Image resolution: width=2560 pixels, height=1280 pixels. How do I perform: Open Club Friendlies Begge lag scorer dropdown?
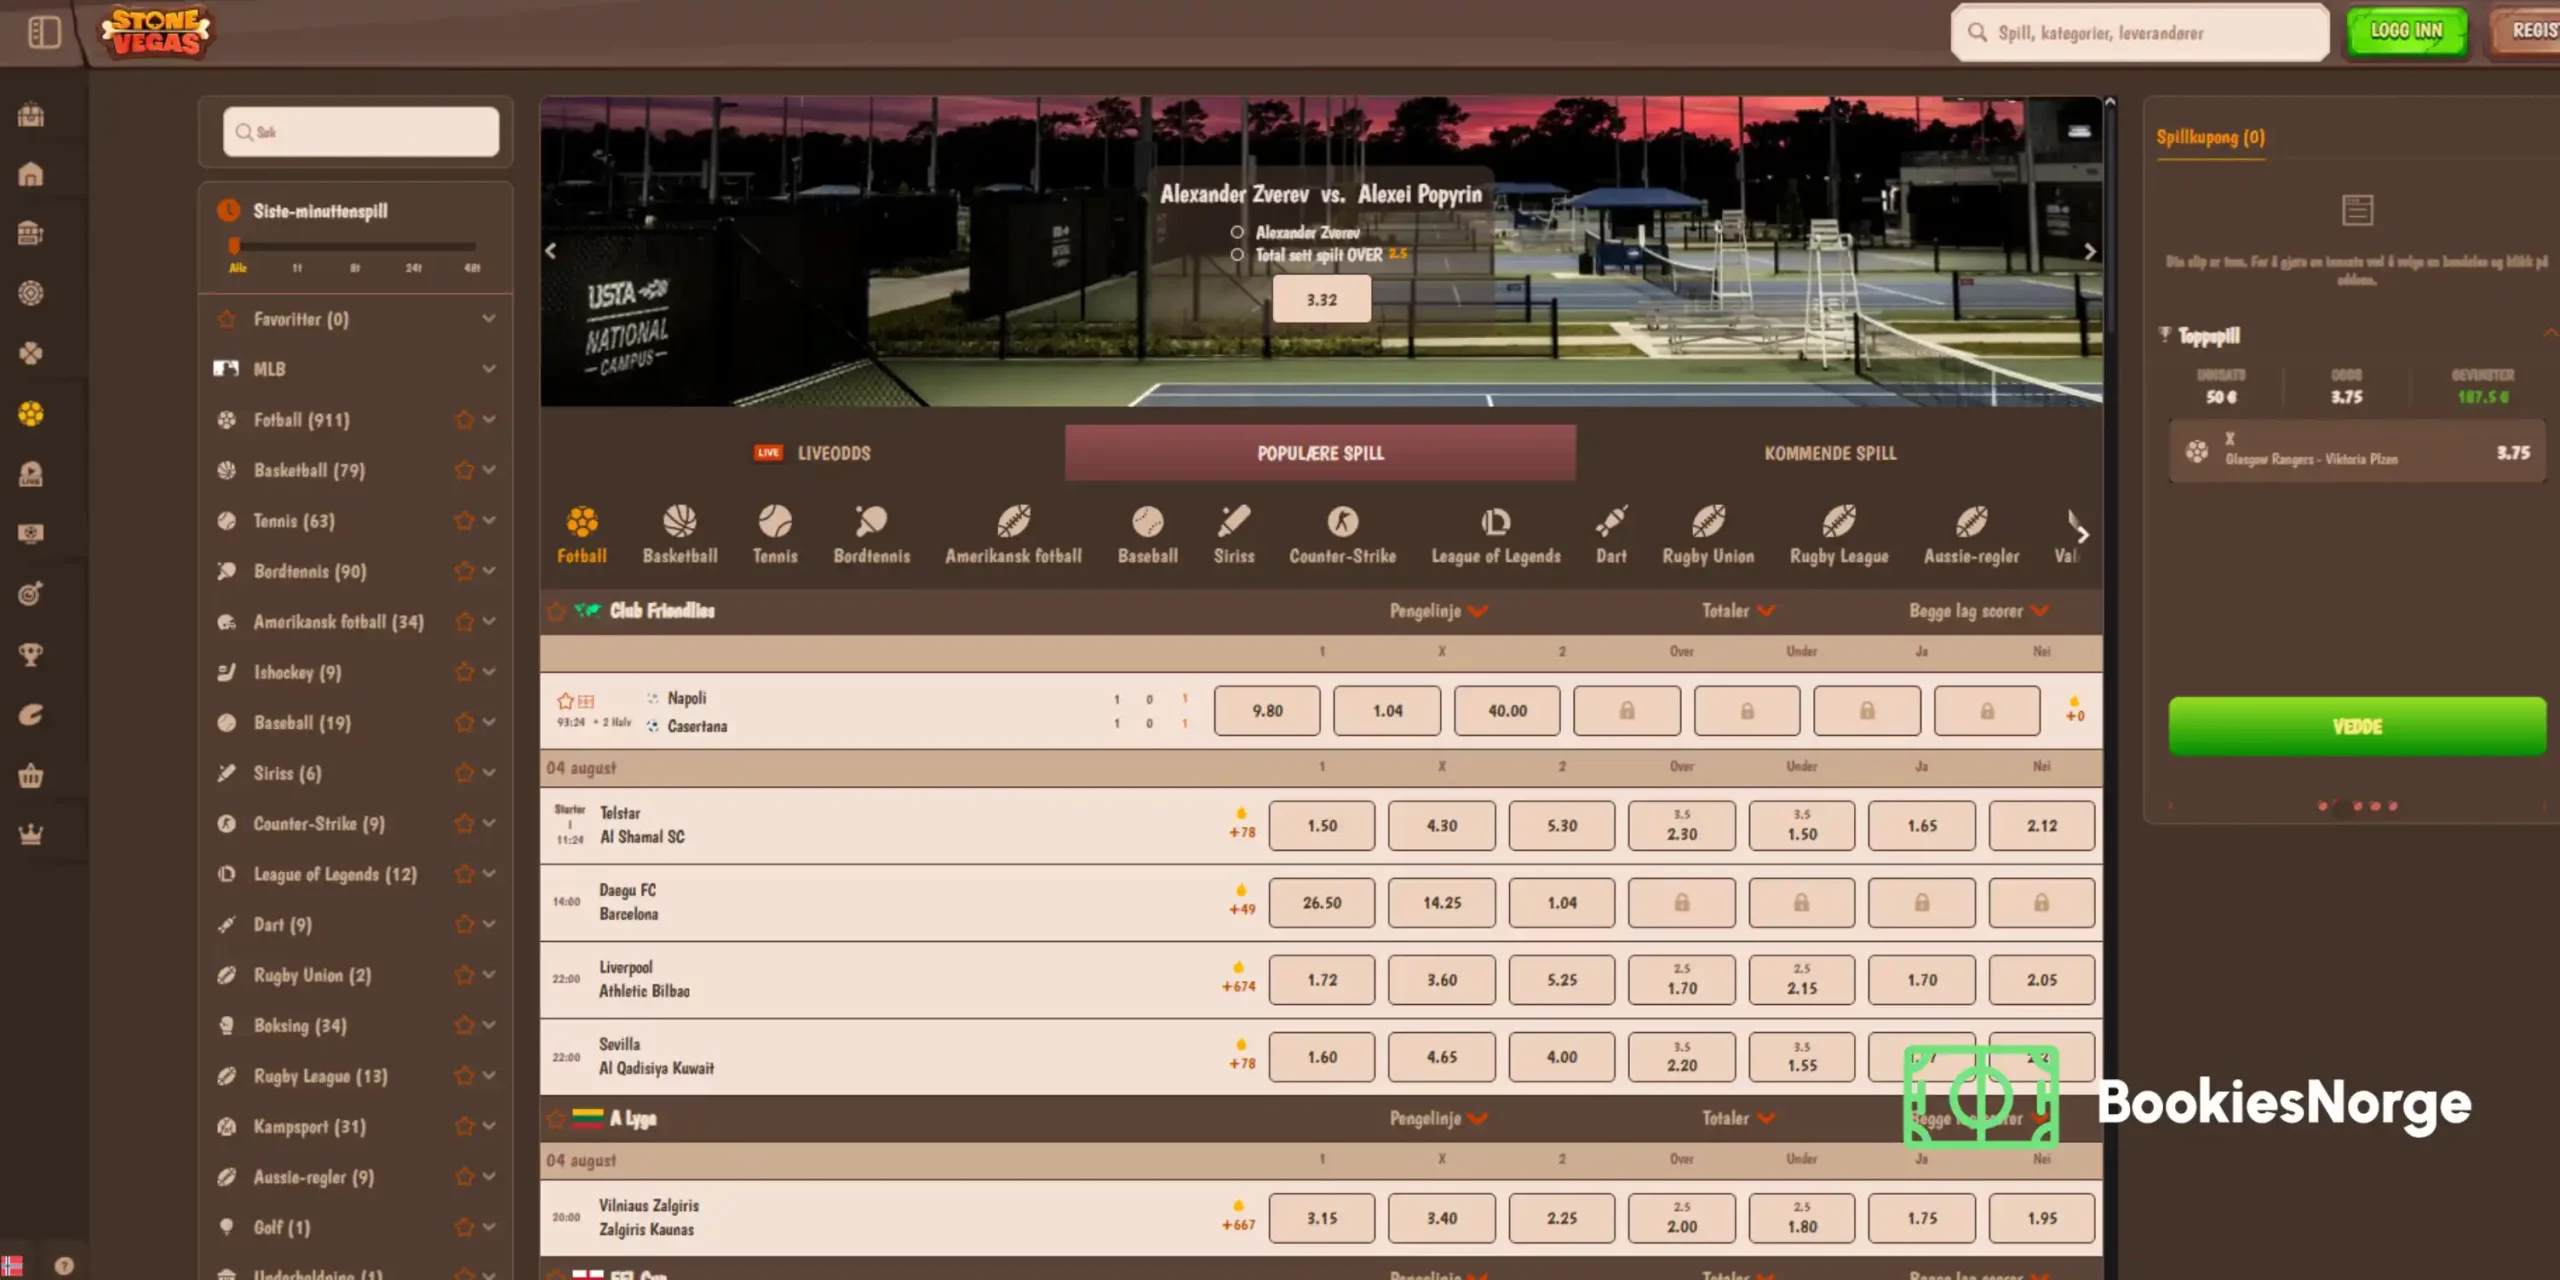pos(1979,611)
